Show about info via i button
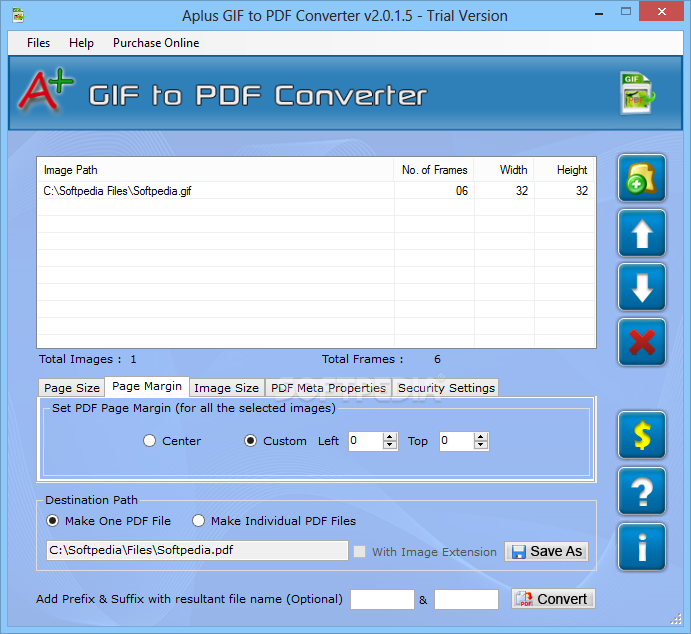The width and height of the screenshot is (691, 634). point(642,547)
